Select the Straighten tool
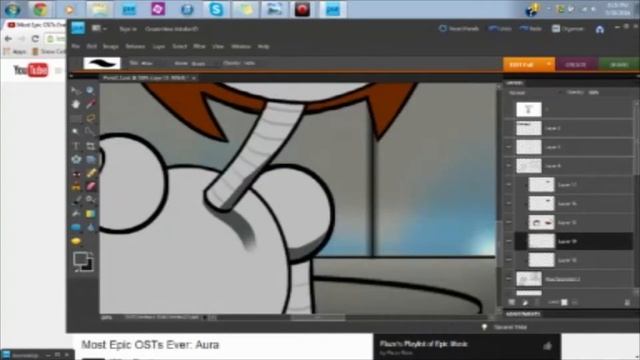640x360 pixels. click(x=90, y=160)
